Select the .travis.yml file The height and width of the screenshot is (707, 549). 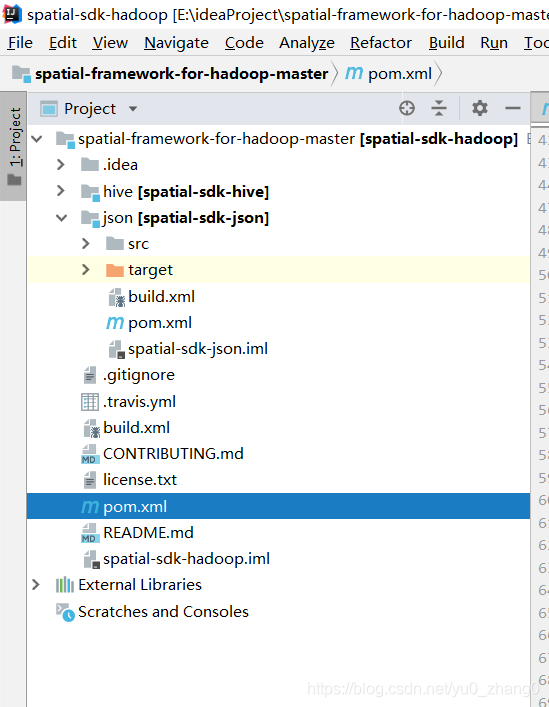pos(139,401)
